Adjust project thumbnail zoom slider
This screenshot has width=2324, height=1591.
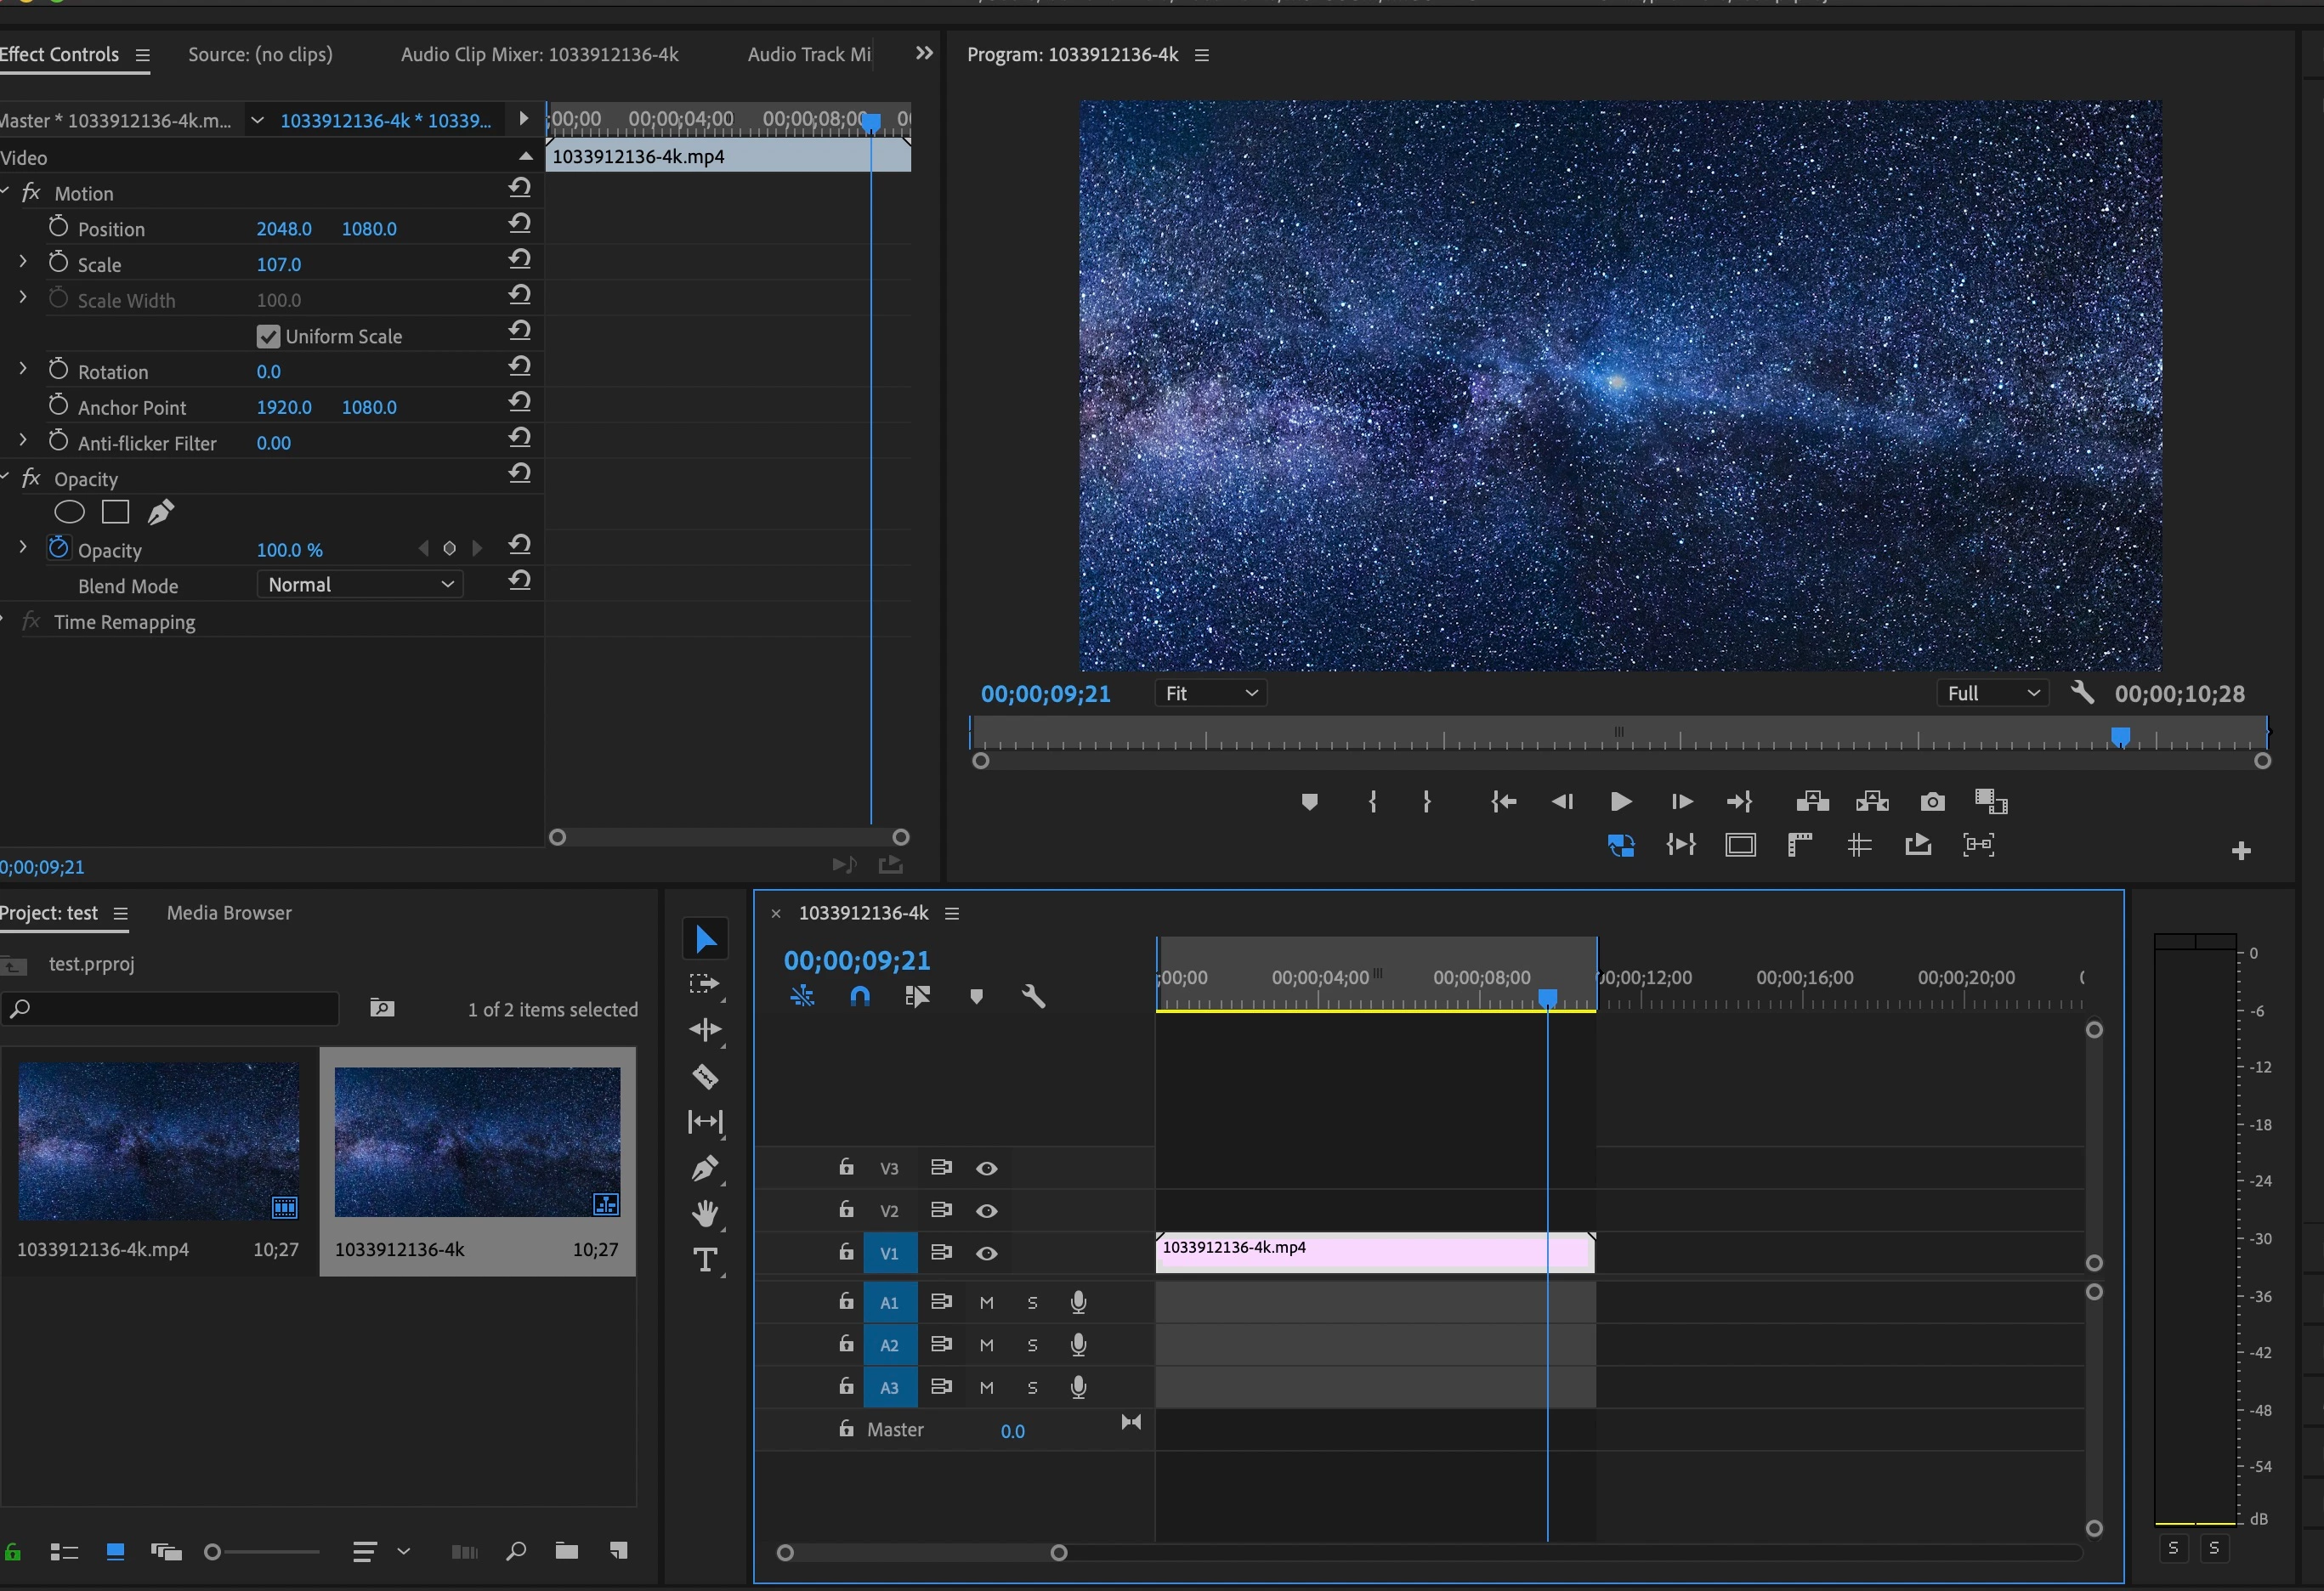(x=213, y=1552)
